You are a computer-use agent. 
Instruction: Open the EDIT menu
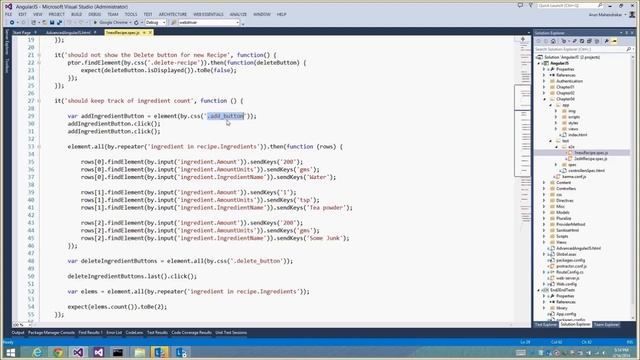click(22, 14)
